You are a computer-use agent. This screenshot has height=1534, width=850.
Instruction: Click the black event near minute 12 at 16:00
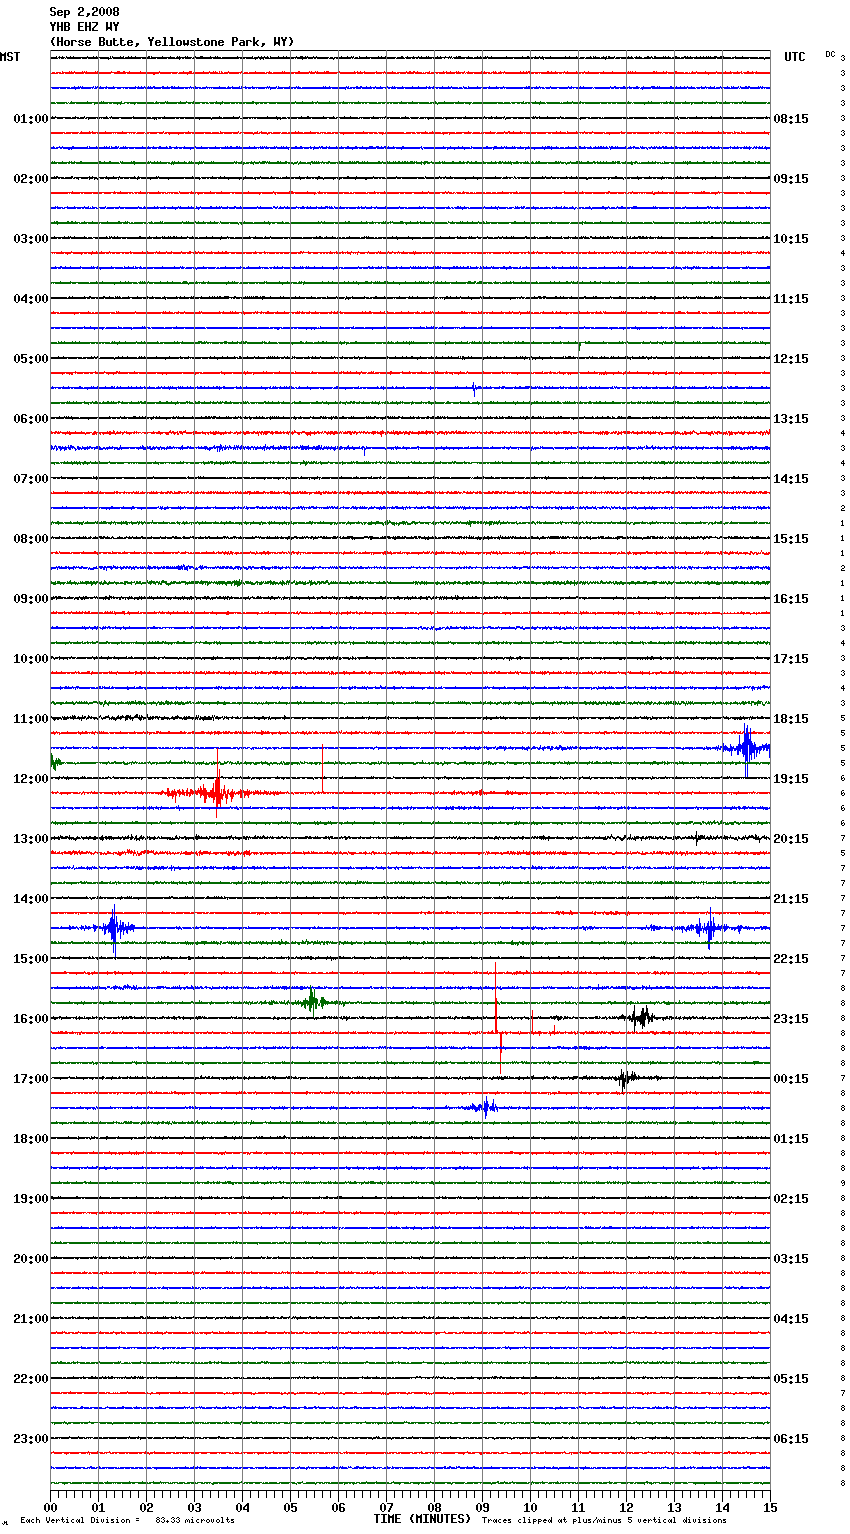(641, 1018)
